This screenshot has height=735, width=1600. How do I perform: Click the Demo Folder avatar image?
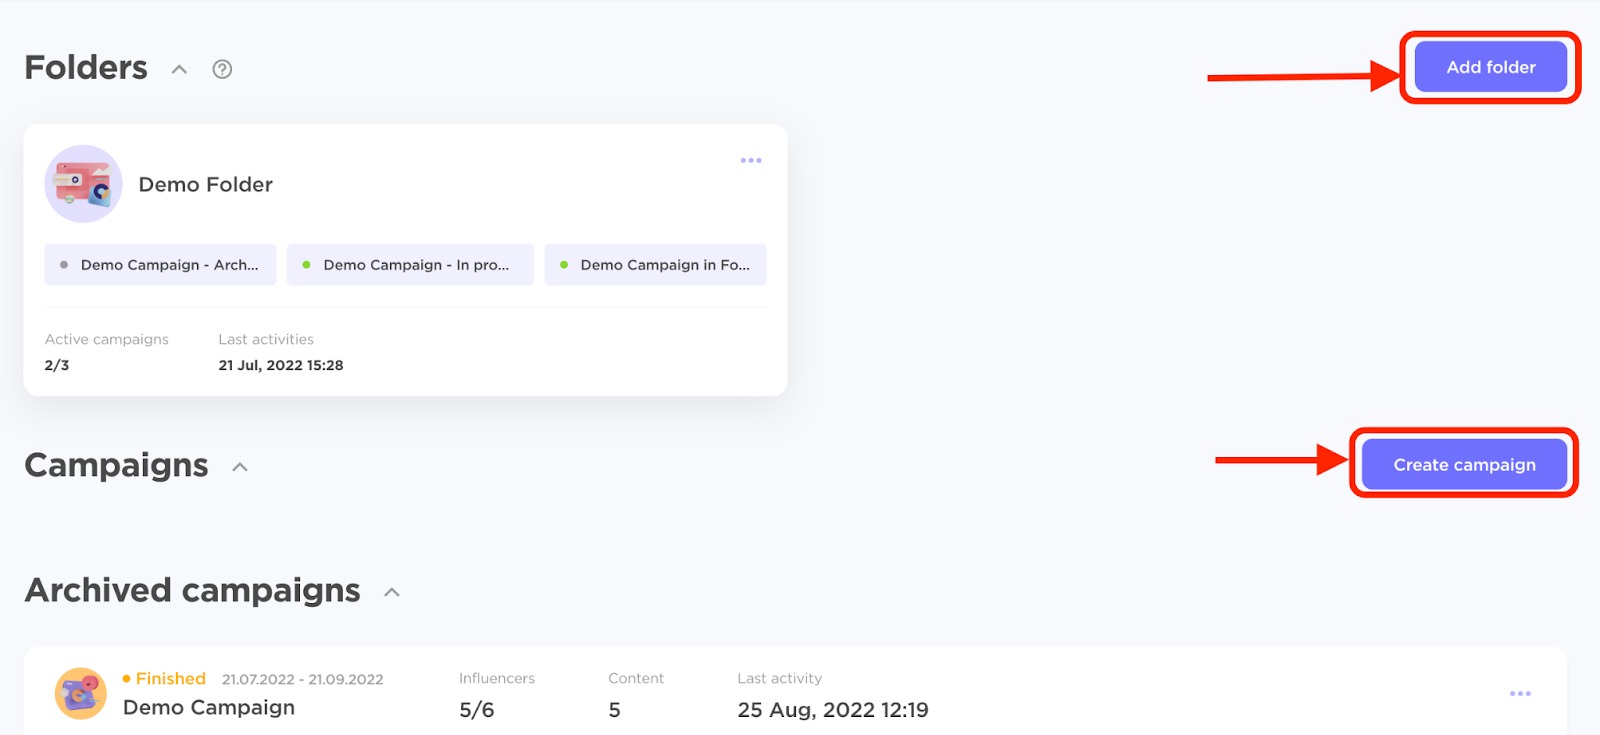click(x=83, y=184)
